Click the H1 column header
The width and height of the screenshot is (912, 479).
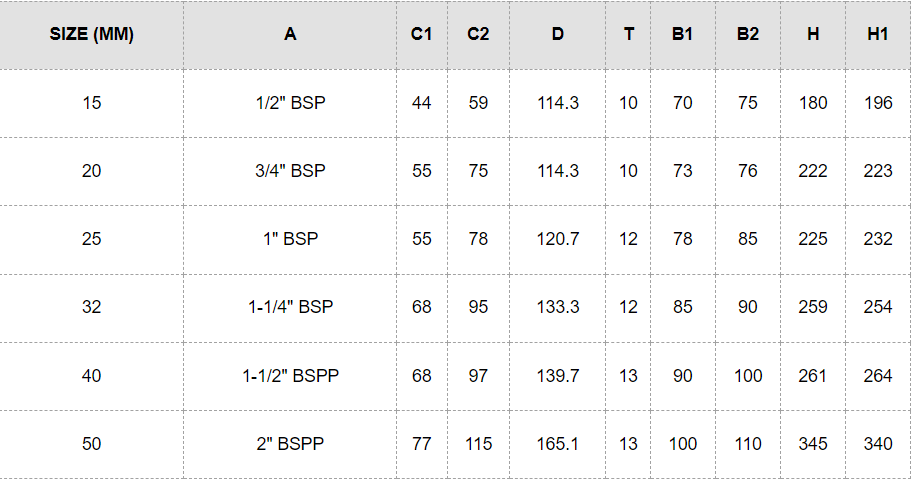click(x=878, y=34)
